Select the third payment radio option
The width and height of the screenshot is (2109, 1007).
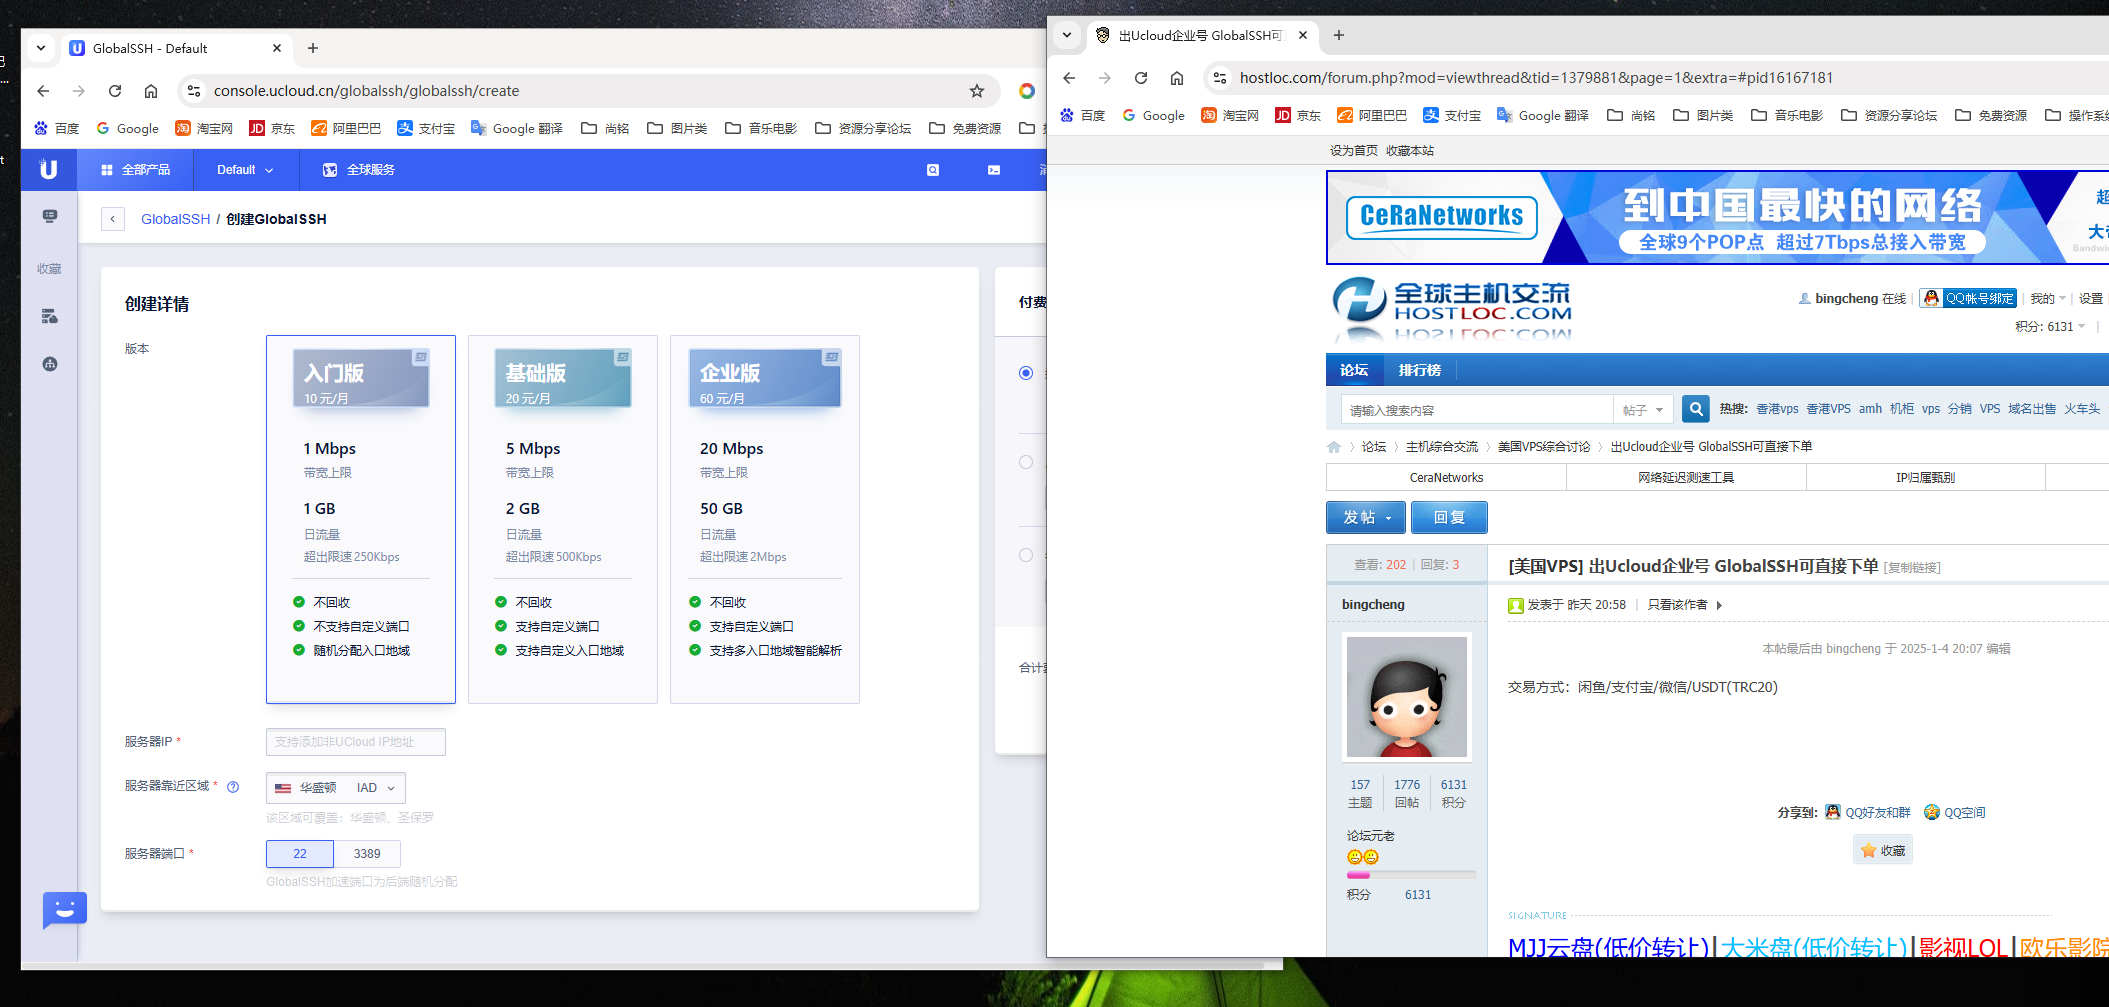(1026, 555)
